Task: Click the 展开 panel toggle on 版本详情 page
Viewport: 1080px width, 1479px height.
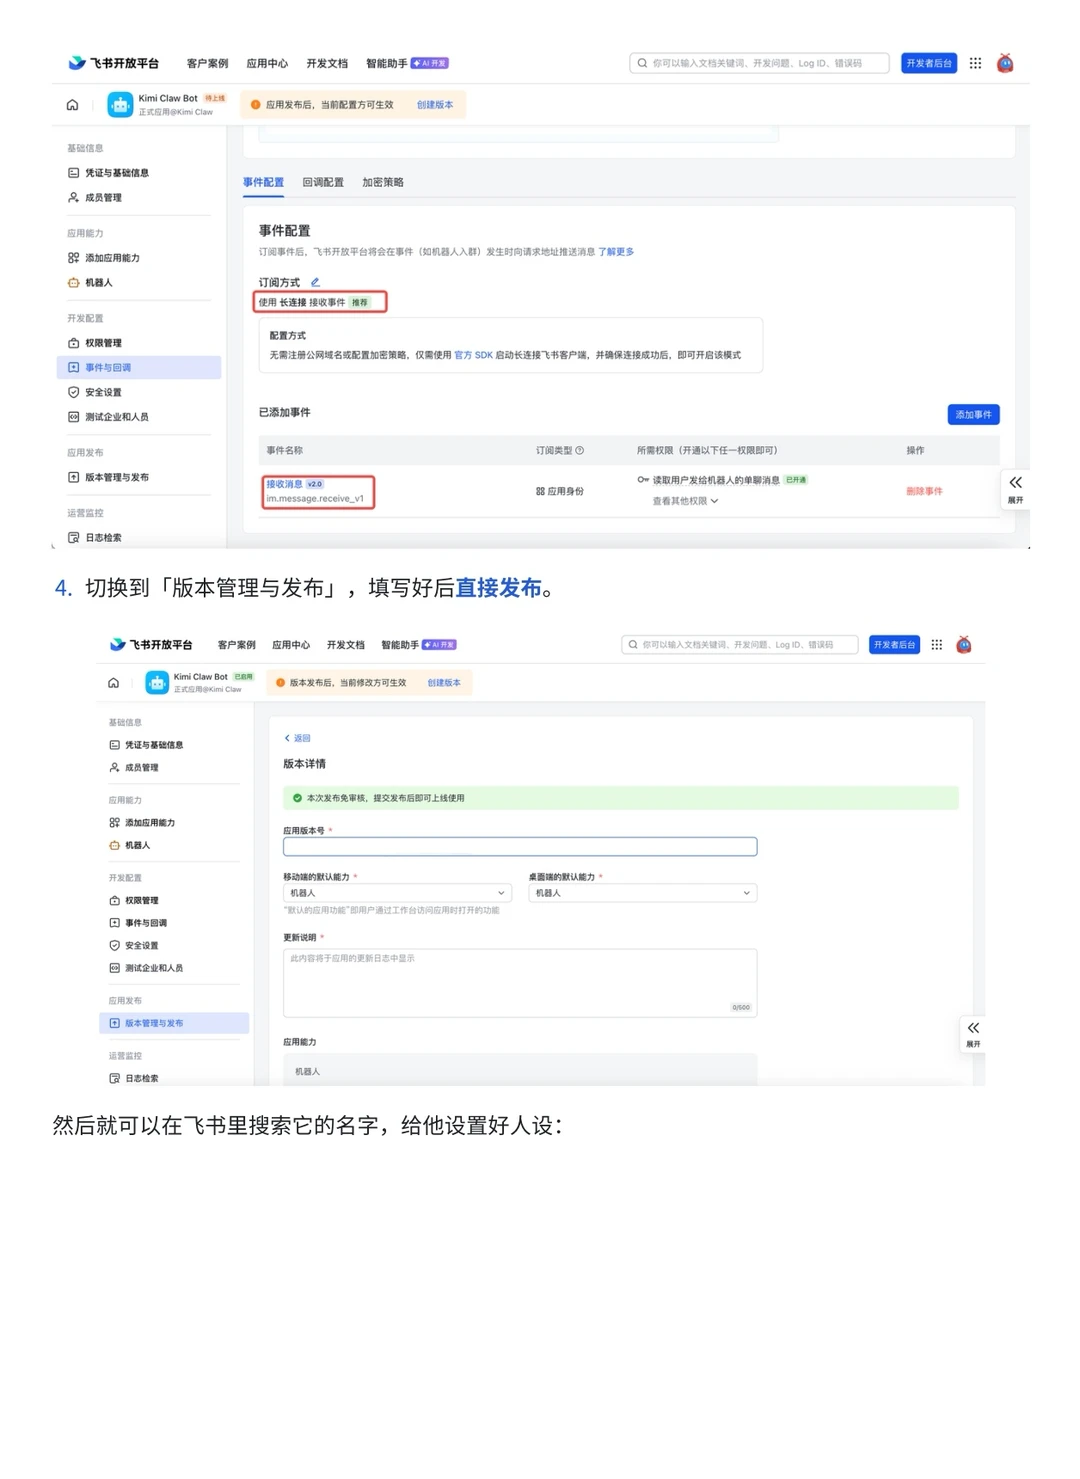Action: point(973,1035)
